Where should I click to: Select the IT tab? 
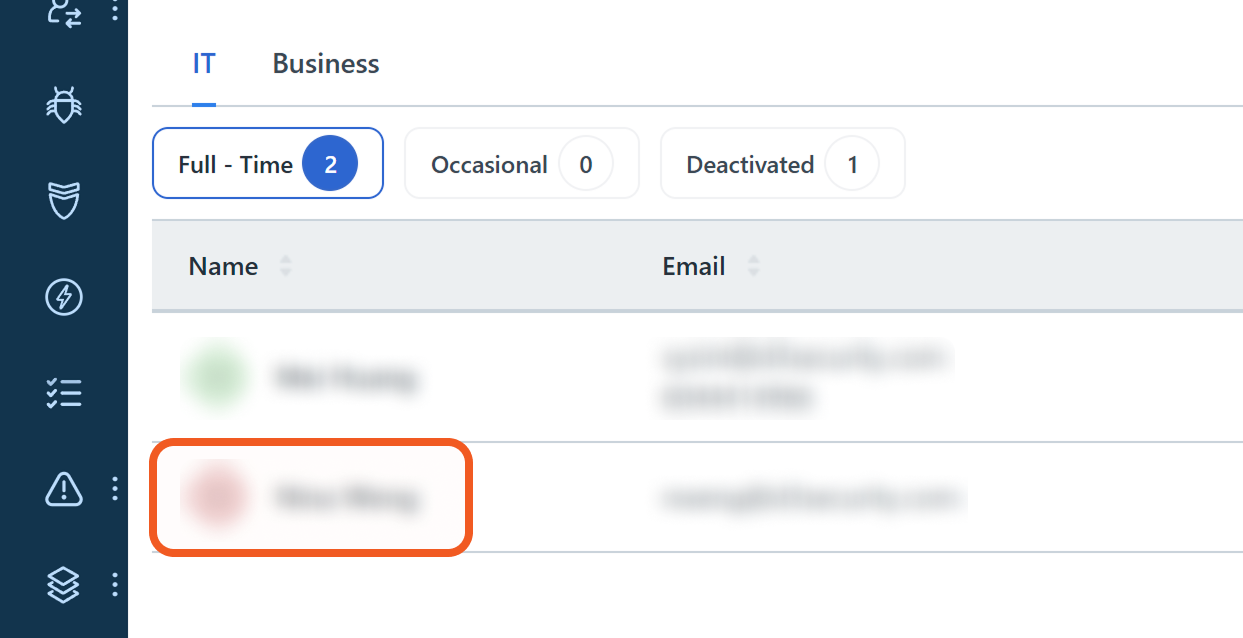[x=204, y=64]
